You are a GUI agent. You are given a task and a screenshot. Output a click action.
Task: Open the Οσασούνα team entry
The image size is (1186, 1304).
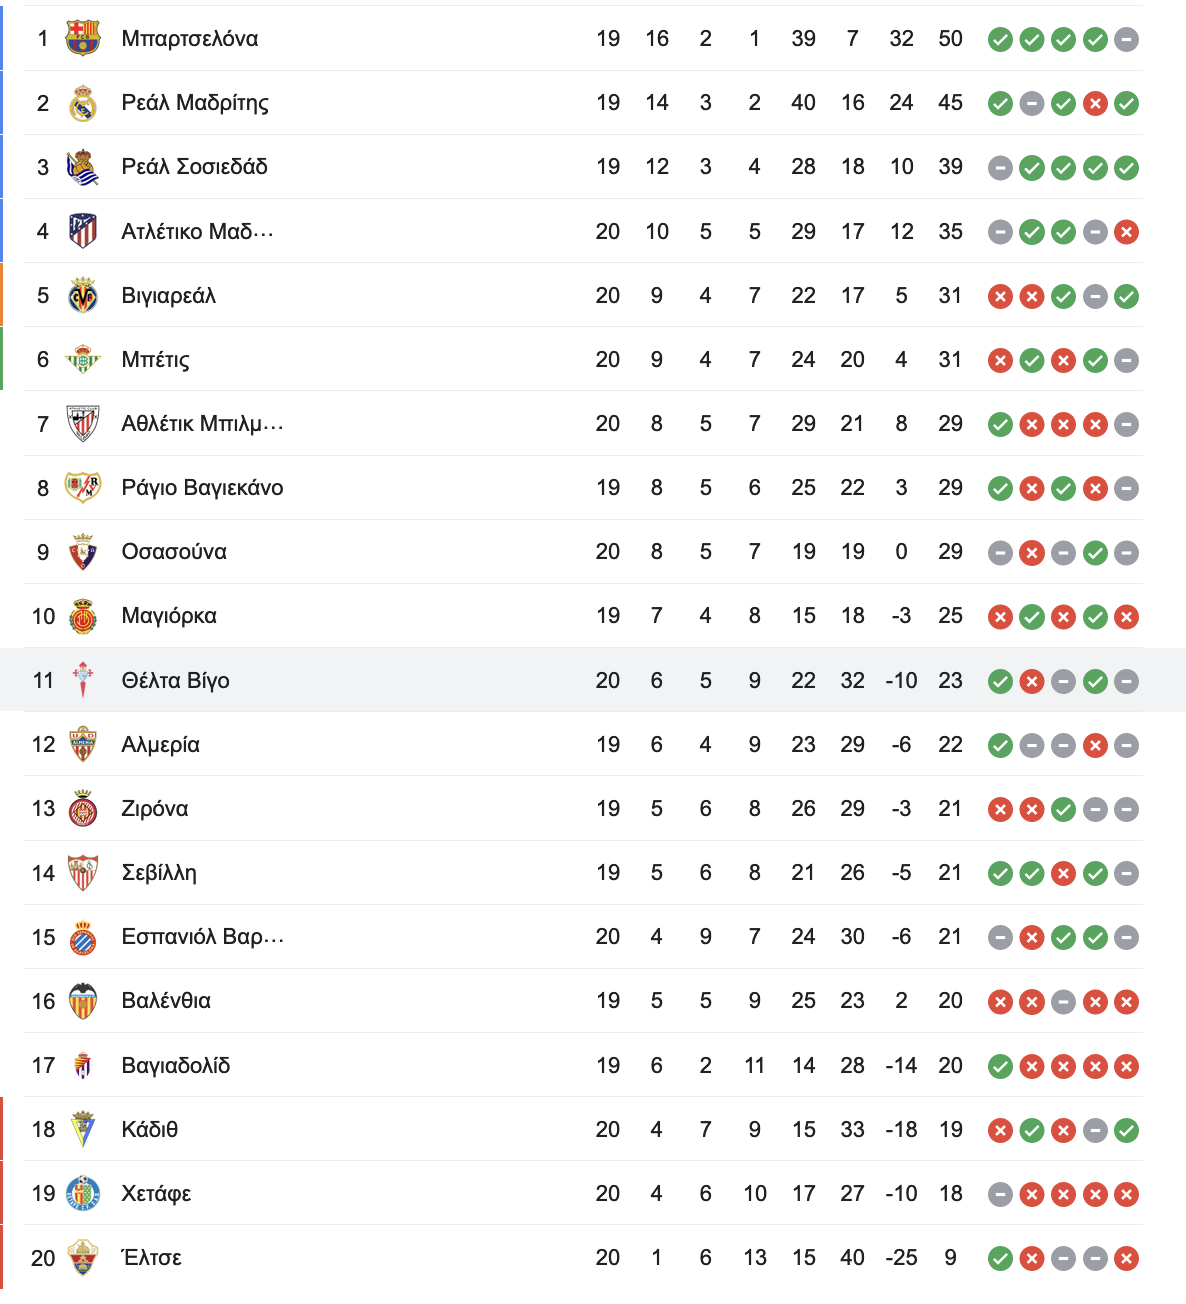pyautogui.click(x=174, y=552)
